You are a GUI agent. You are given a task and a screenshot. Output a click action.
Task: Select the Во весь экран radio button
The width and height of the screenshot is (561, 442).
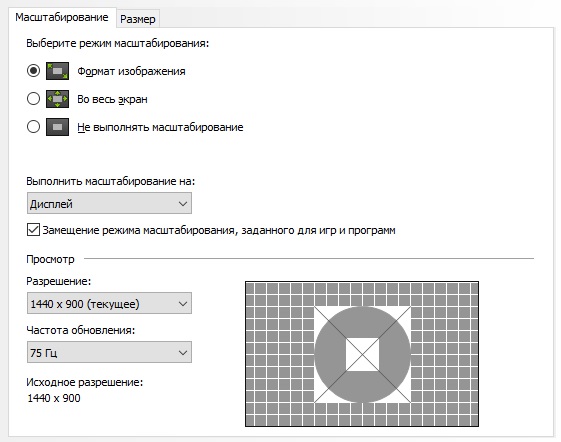coord(33,98)
